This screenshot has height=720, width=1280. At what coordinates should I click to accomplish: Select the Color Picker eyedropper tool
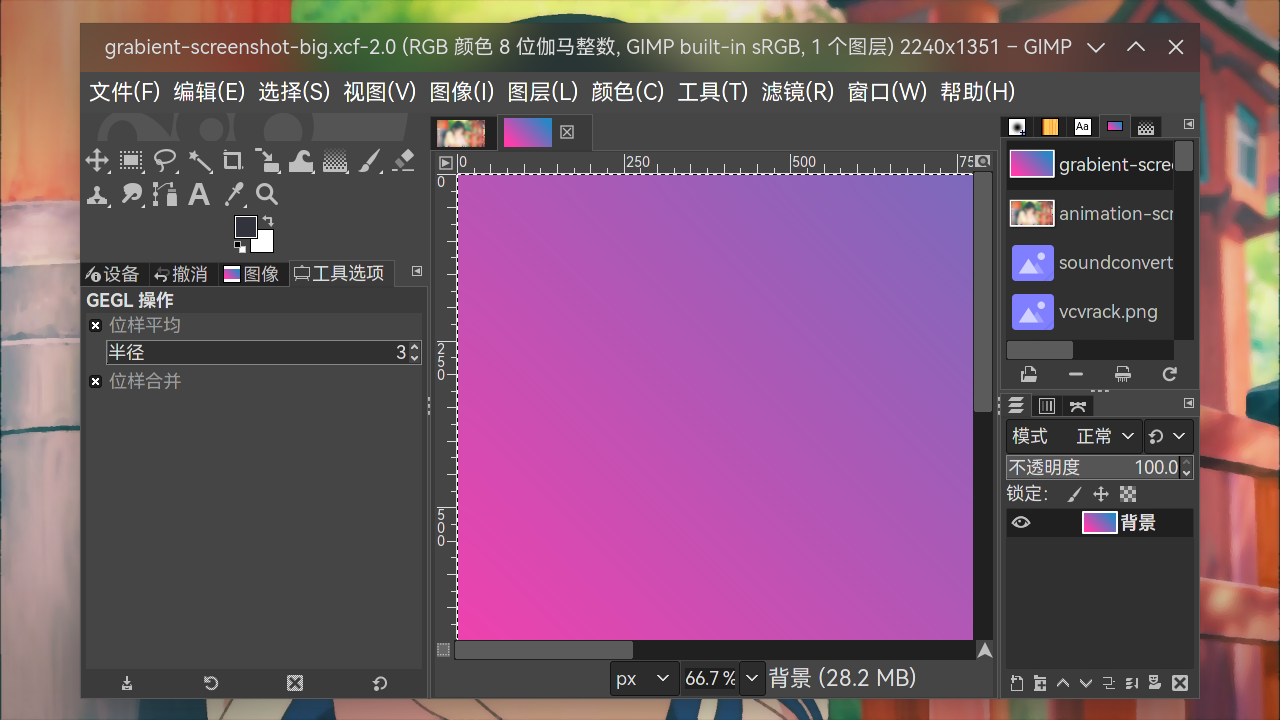coord(233,195)
